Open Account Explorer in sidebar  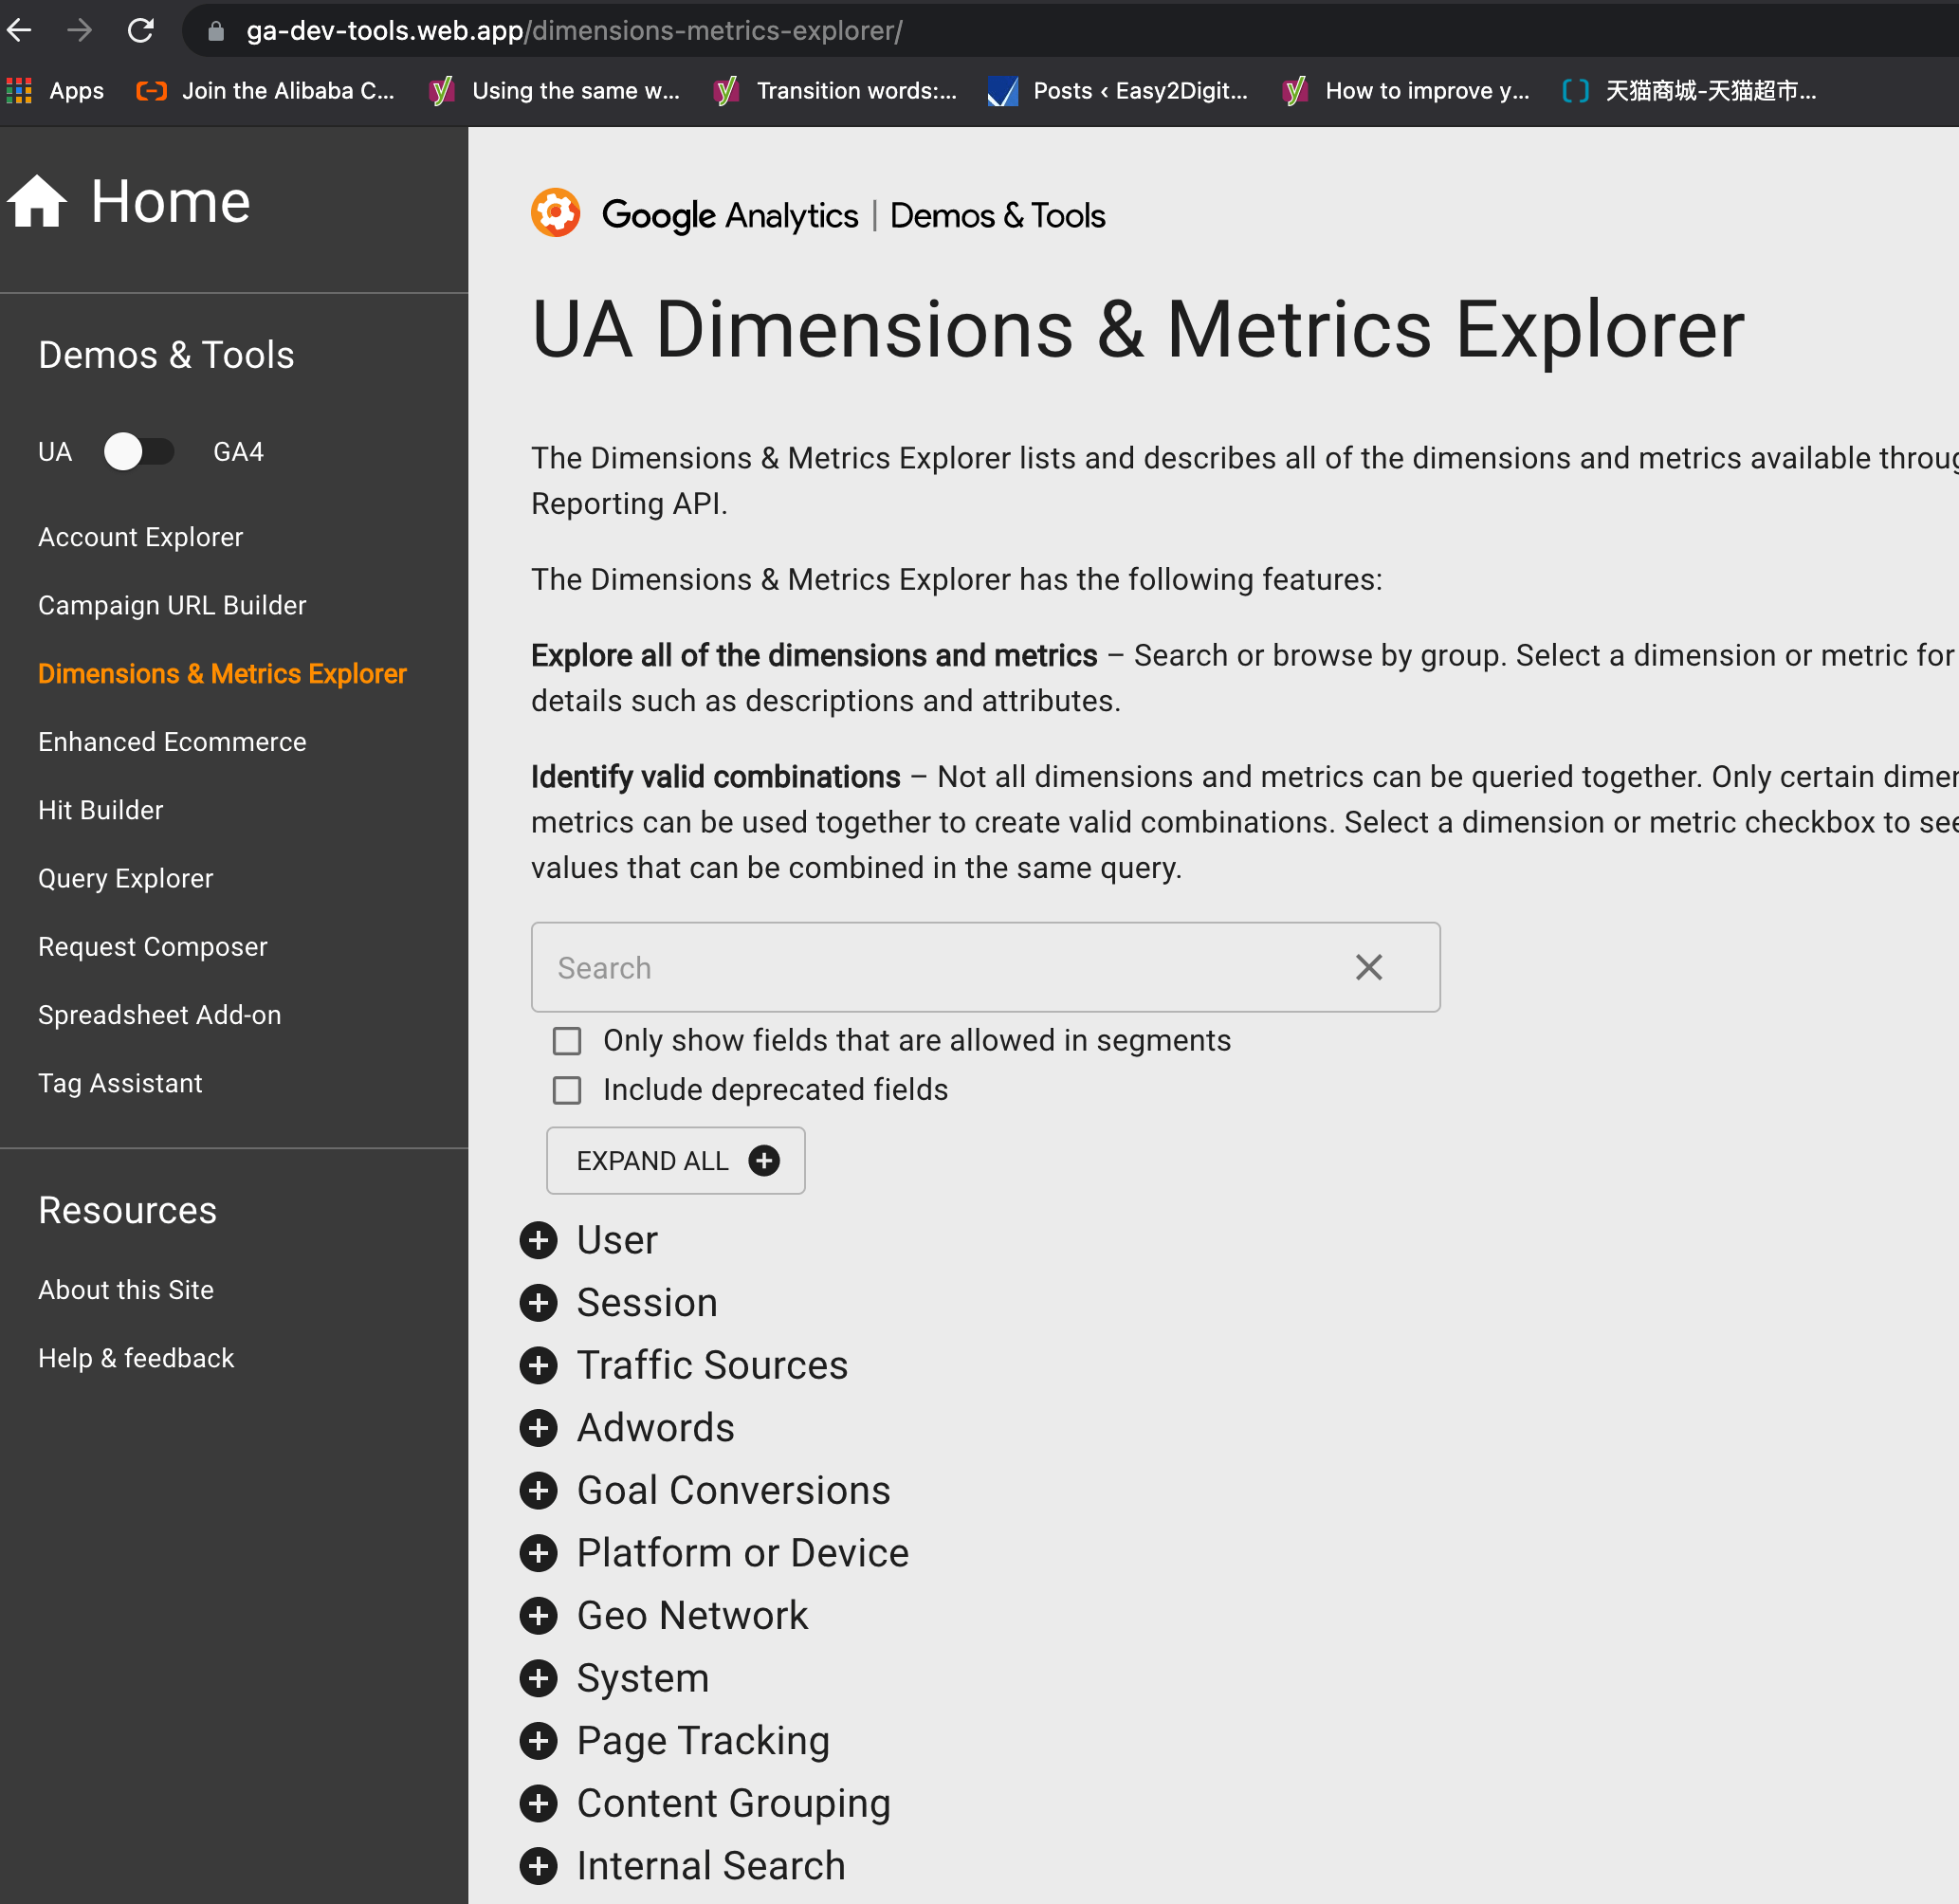tap(141, 537)
